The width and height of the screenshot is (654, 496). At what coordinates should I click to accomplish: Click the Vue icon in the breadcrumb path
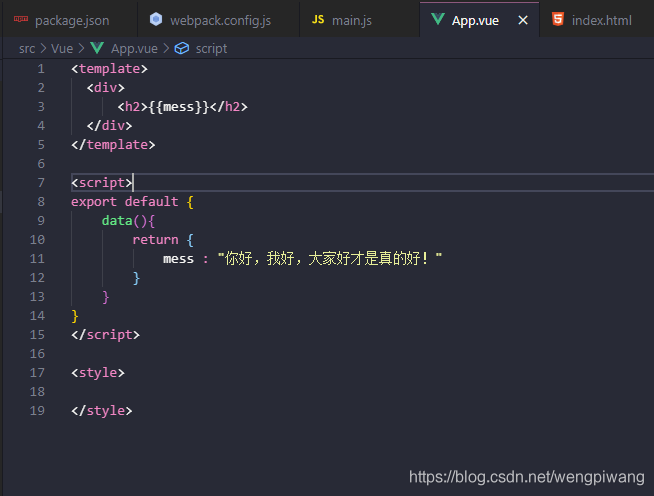[97, 48]
